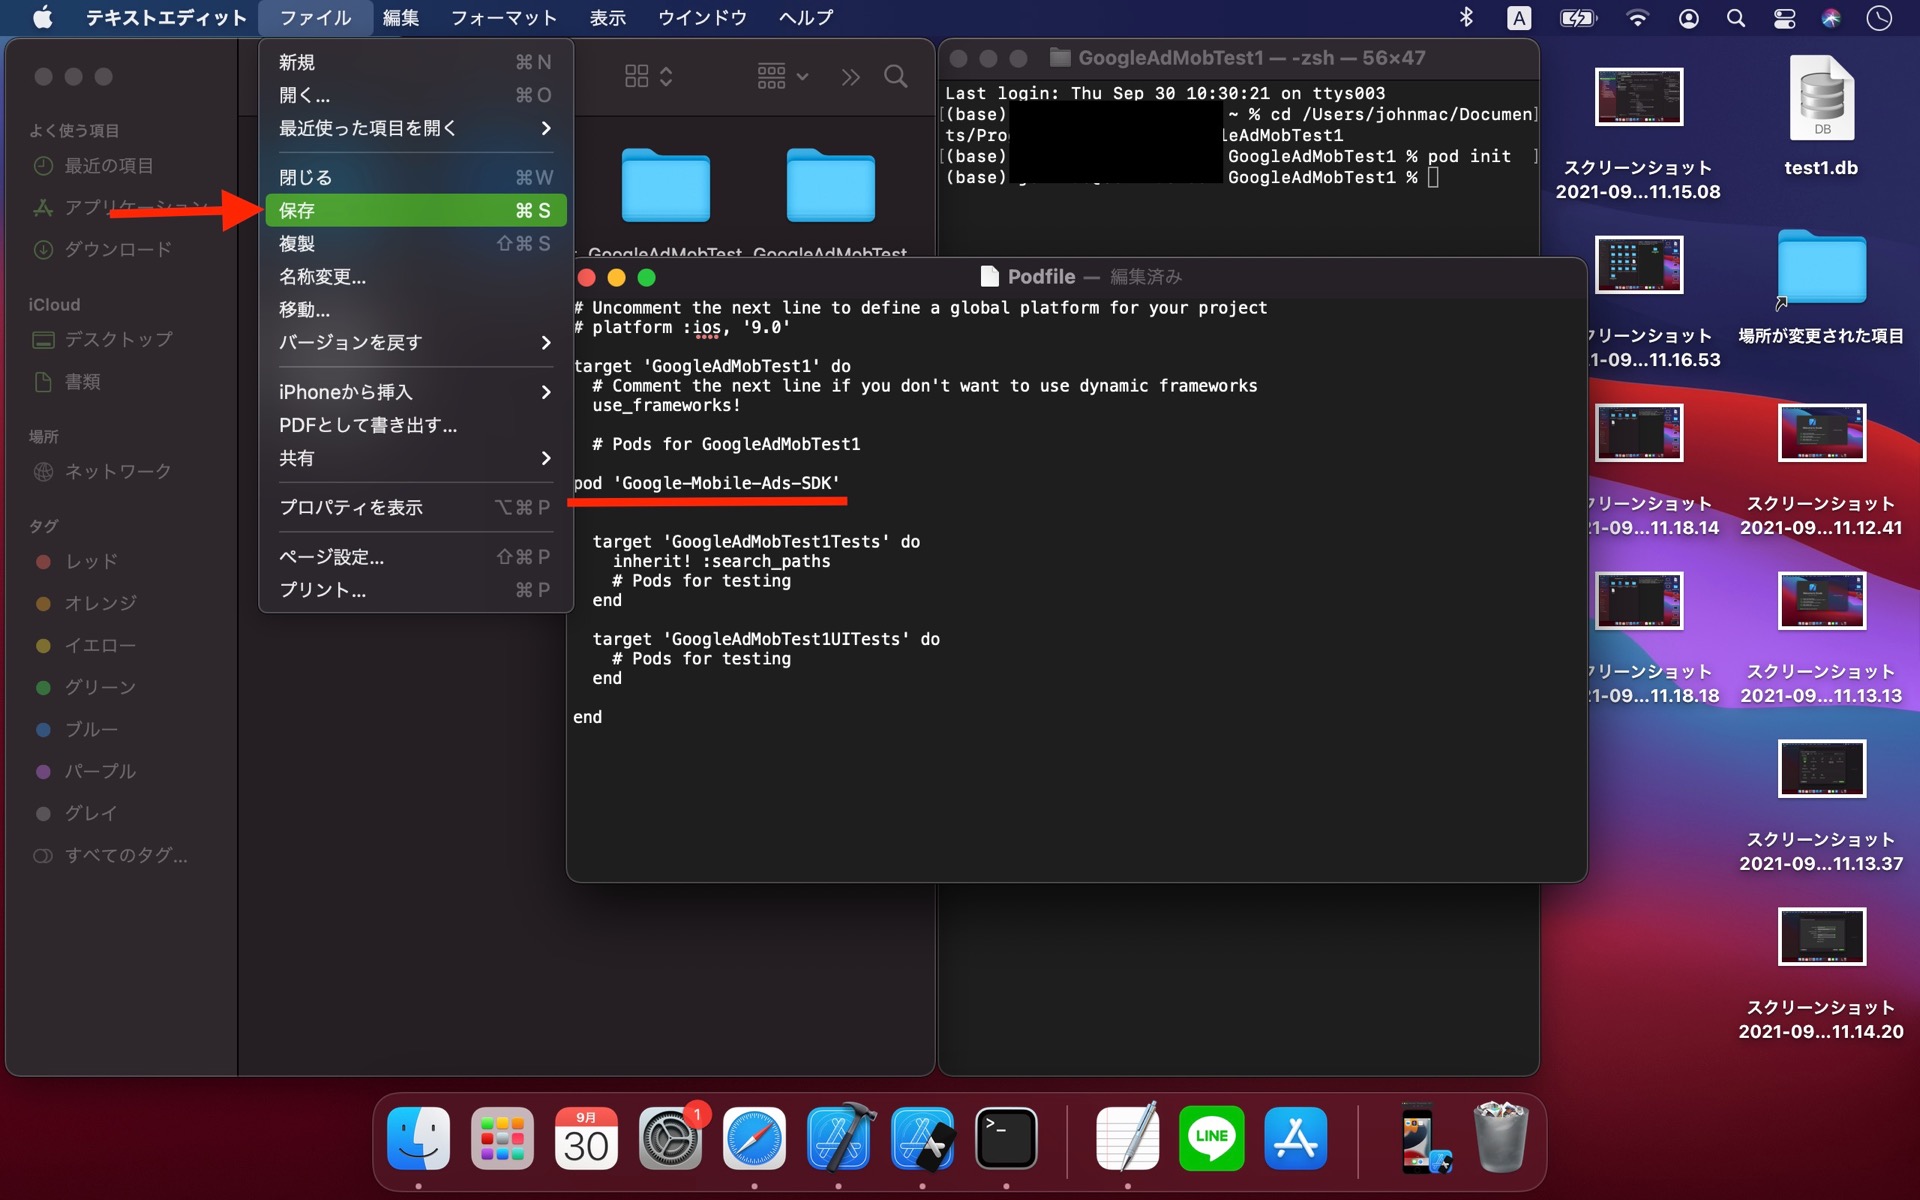1920x1200 pixels.
Task: Click the Bluetooth menu bar icon
Action: [1466, 18]
